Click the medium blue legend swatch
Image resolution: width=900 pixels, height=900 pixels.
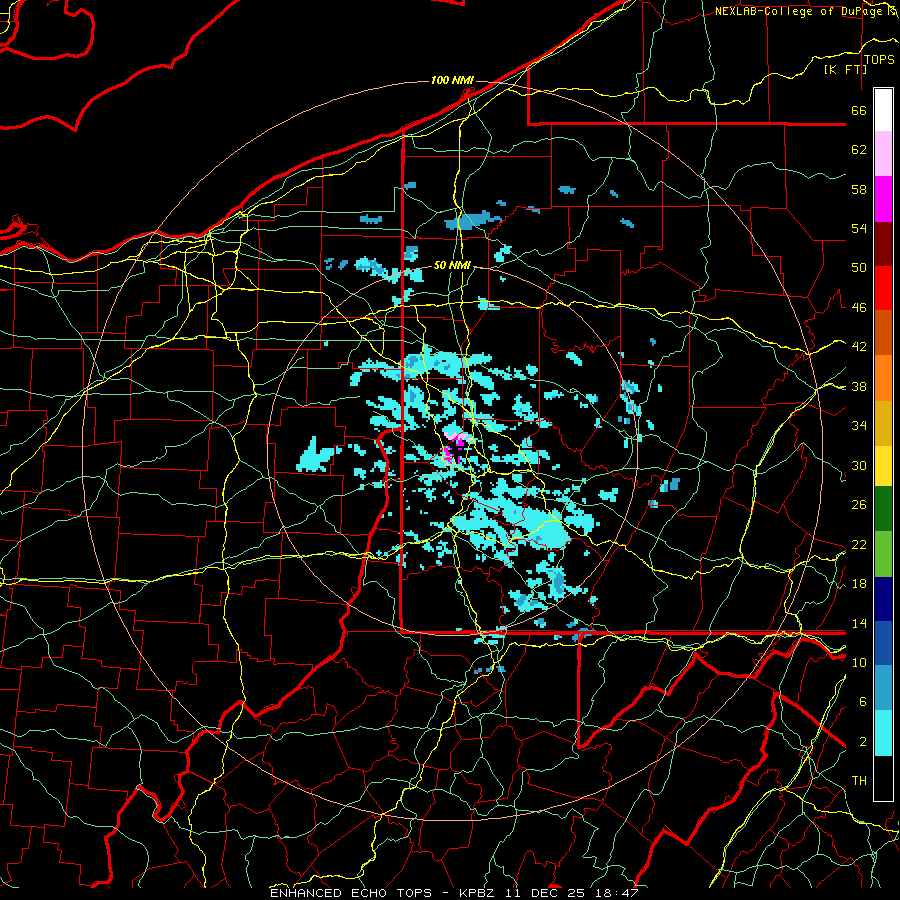pos(883,643)
